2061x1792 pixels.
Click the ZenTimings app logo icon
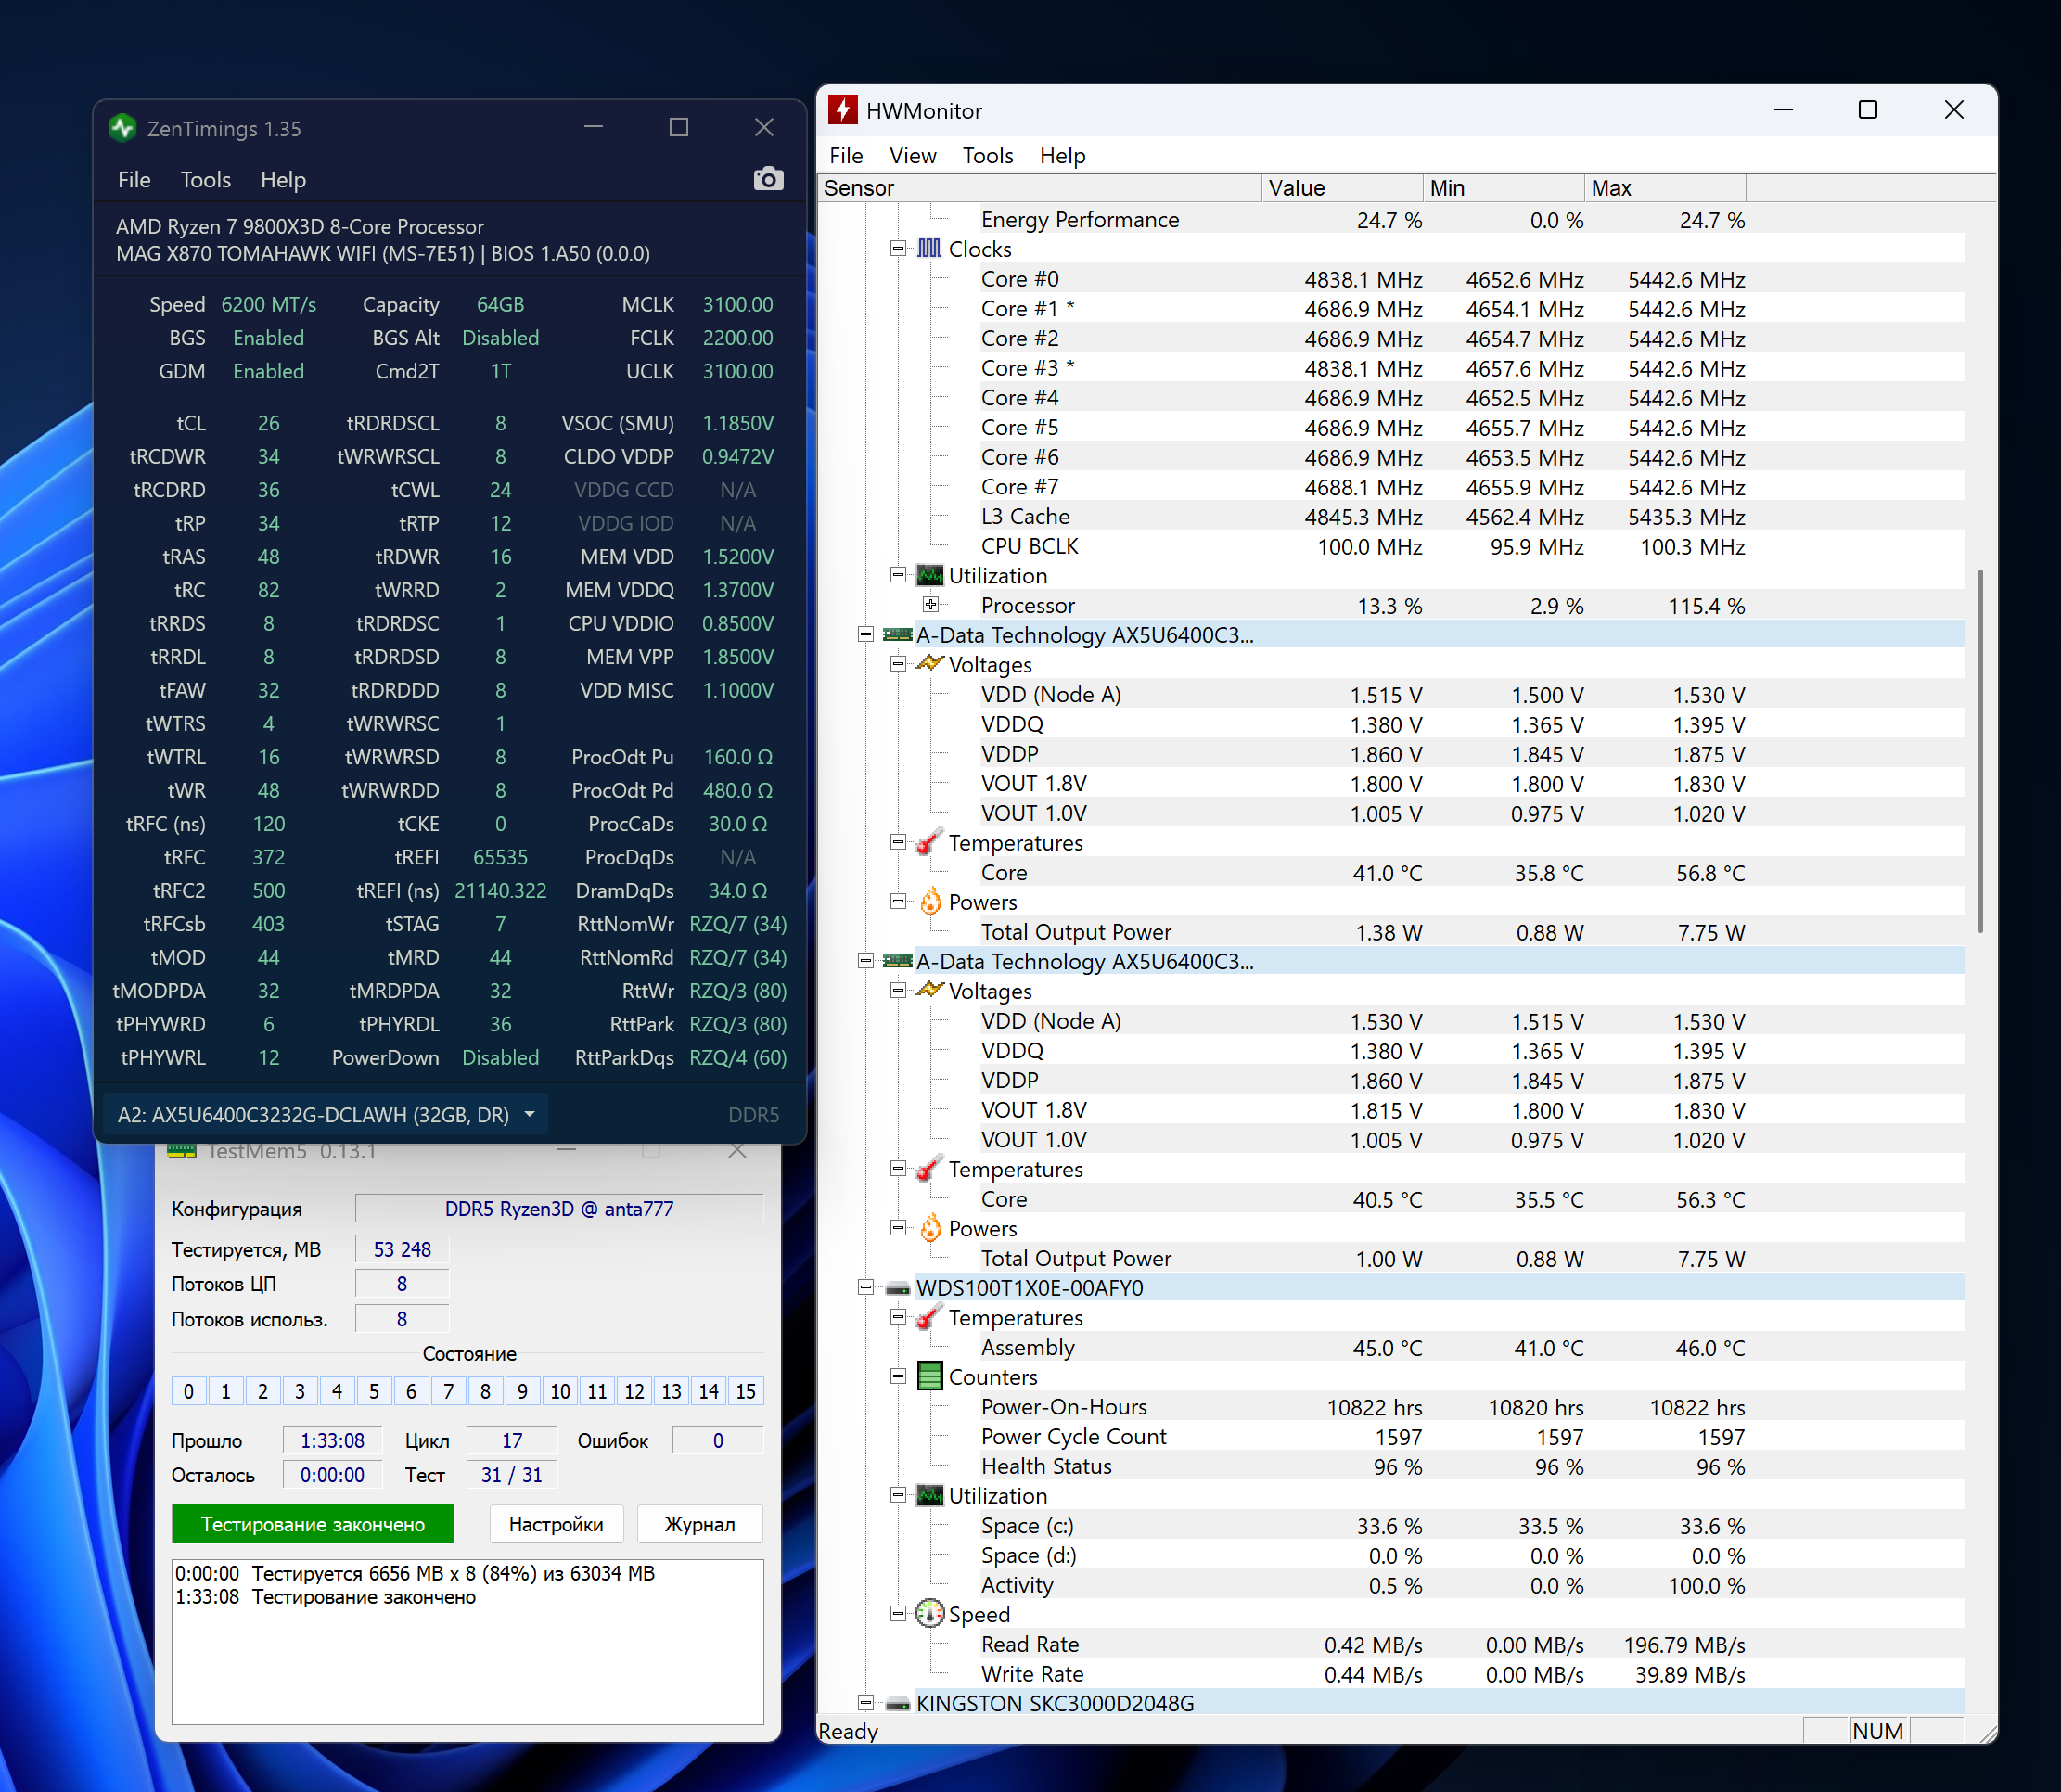click(x=123, y=128)
